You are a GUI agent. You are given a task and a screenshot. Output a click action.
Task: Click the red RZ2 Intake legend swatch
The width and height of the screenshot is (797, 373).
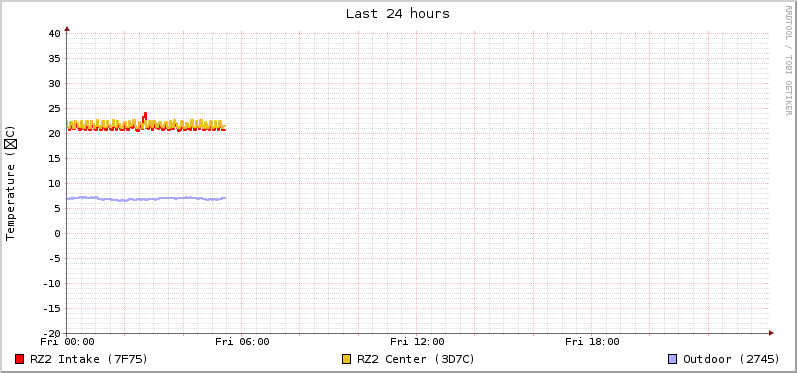click(20, 359)
